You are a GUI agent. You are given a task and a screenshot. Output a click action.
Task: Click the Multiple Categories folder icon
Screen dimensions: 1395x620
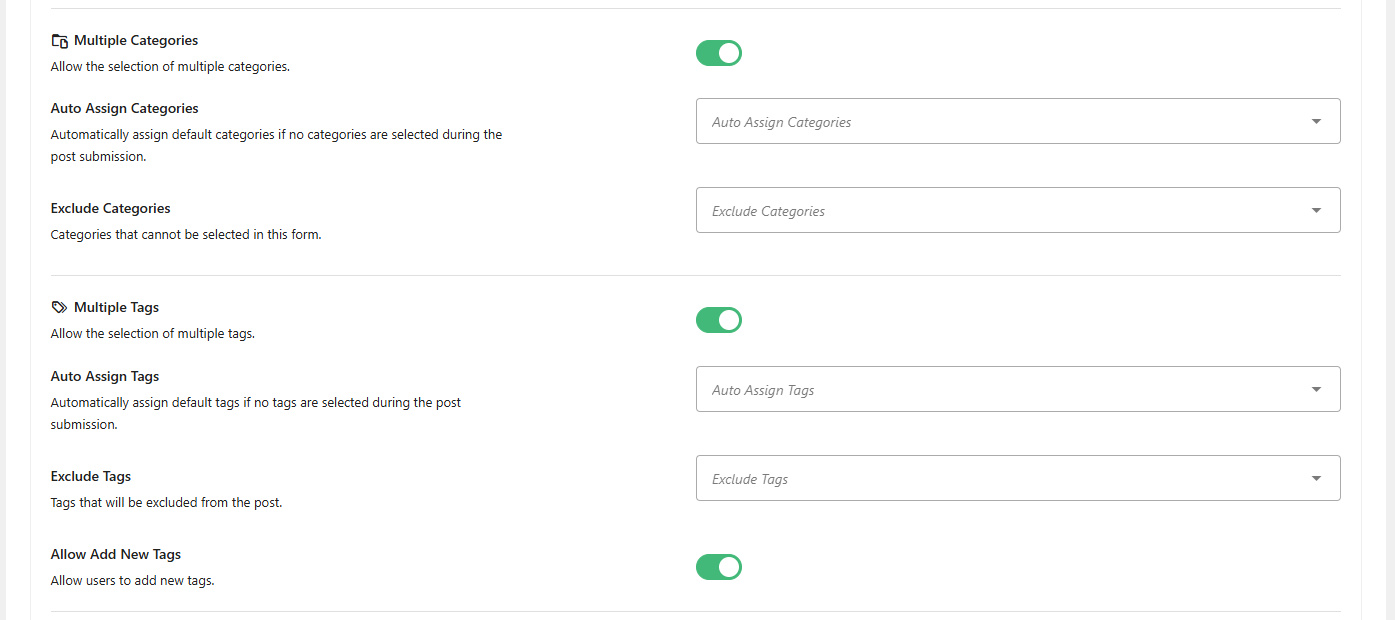tap(60, 41)
